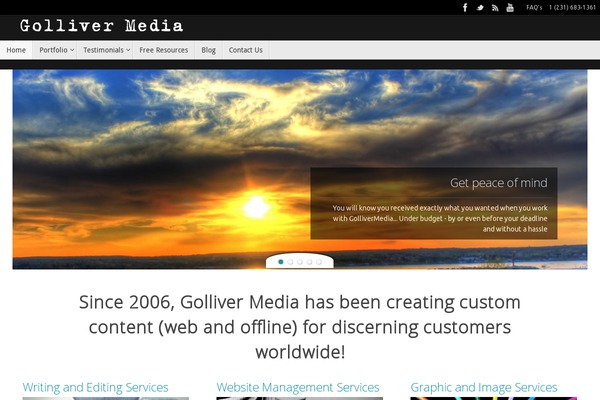
Task: Open the RSS feed icon
Action: coord(495,8)
